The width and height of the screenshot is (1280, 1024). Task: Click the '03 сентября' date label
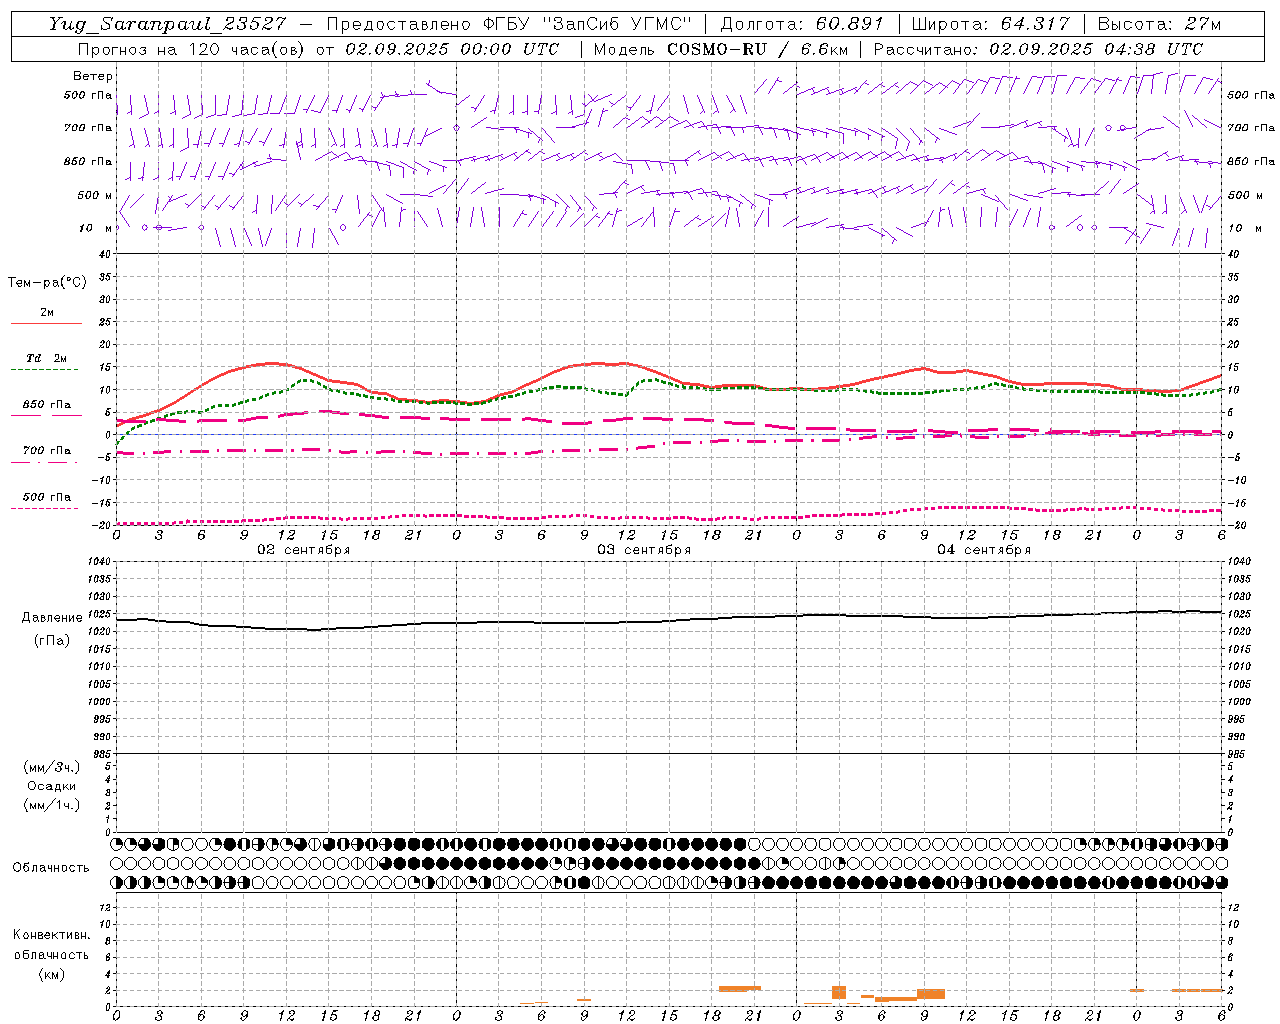pos(644,549)
